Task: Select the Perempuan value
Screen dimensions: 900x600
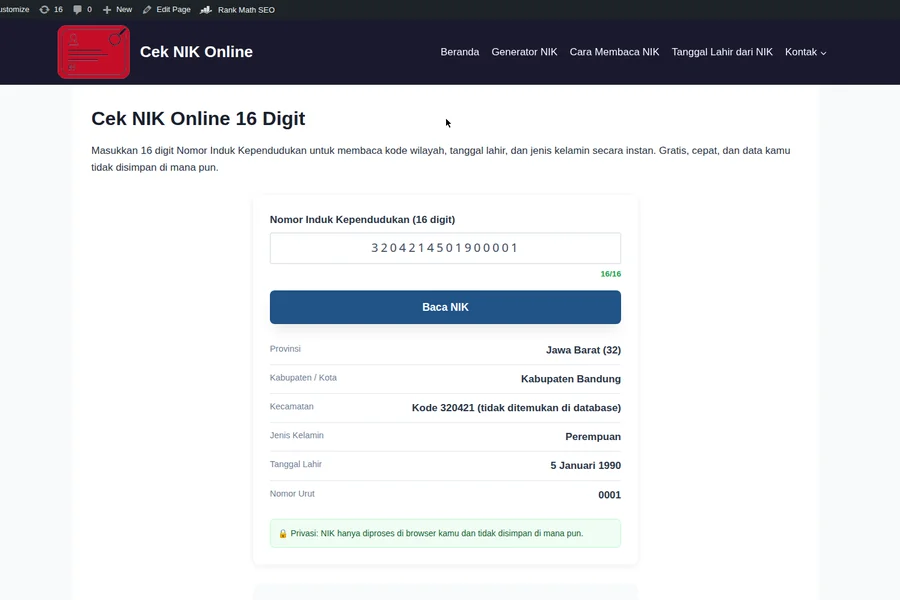Action: coord(593,437)
